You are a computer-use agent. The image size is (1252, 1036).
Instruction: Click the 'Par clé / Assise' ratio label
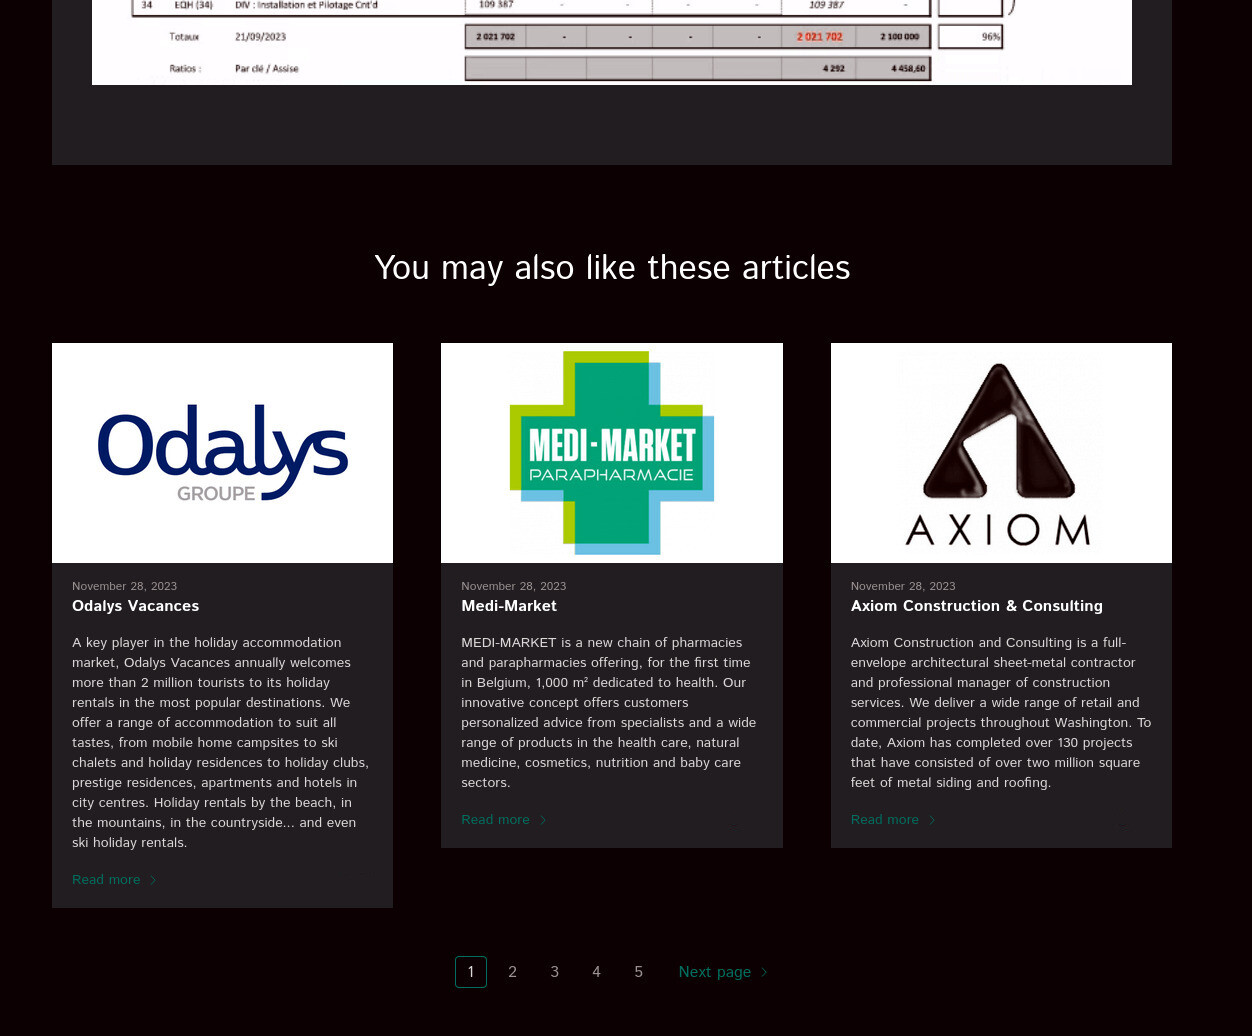266,69
